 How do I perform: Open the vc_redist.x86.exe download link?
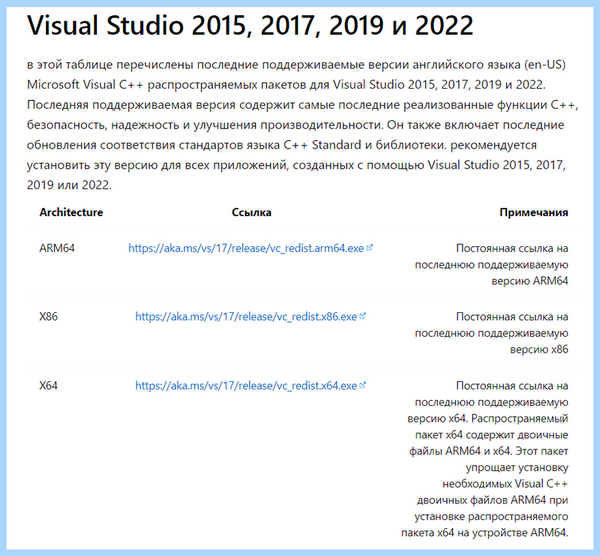point(246,317)
